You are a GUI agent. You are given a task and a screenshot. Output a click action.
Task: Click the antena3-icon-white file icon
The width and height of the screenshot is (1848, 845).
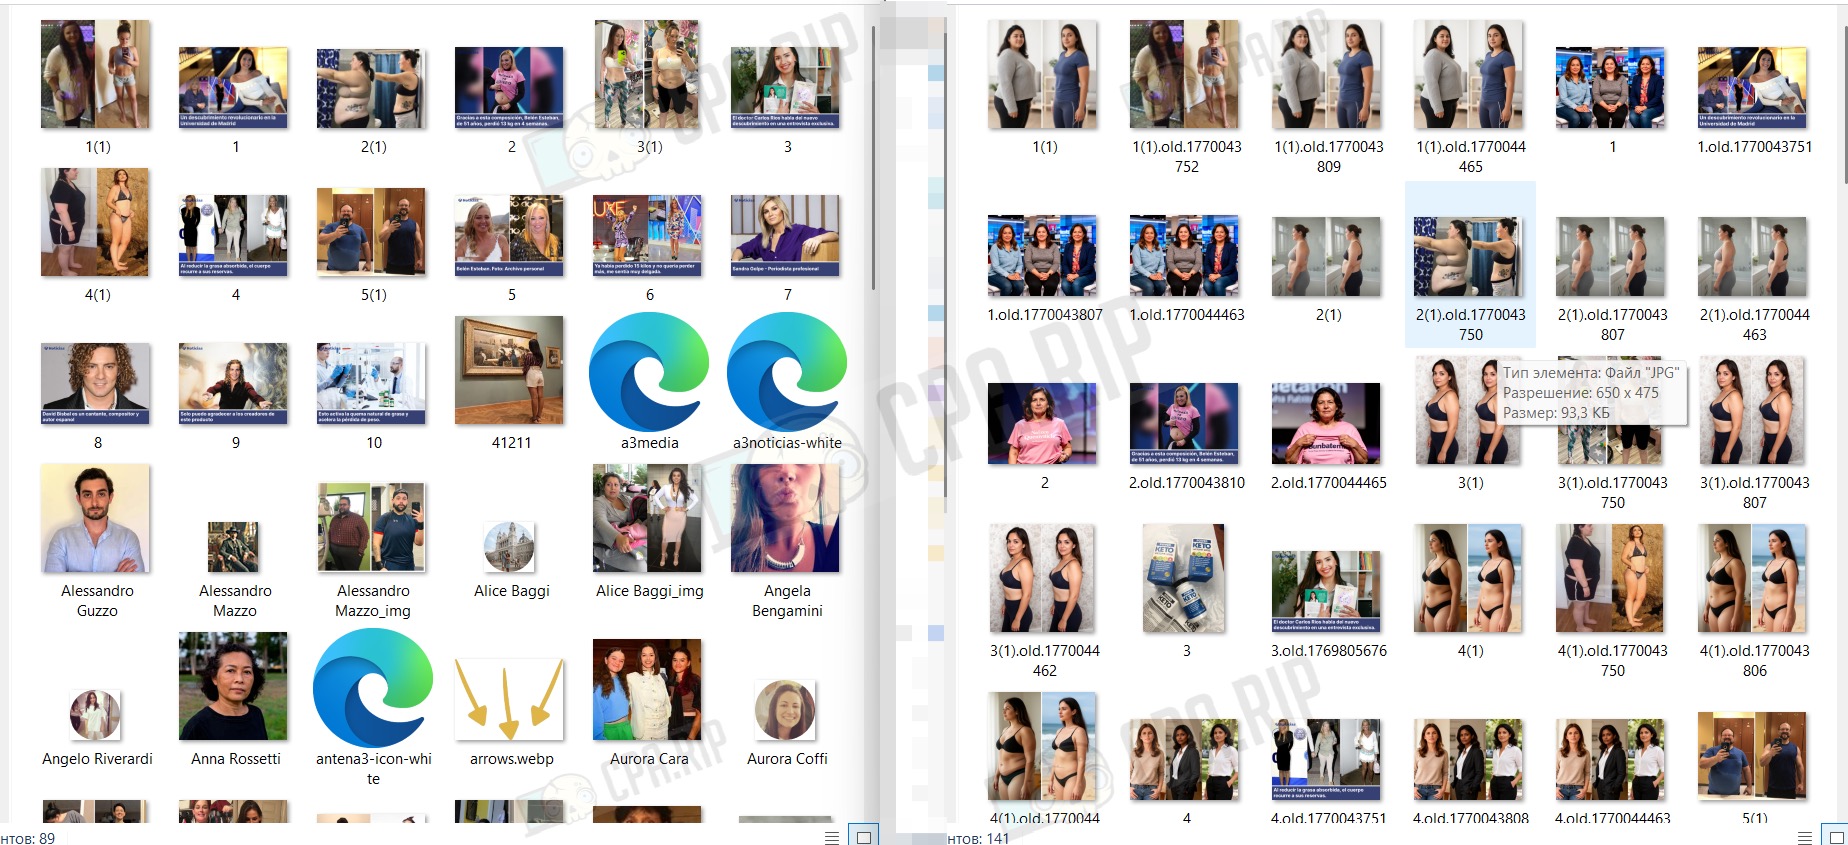pyautogui.click(x=373, y=688)
